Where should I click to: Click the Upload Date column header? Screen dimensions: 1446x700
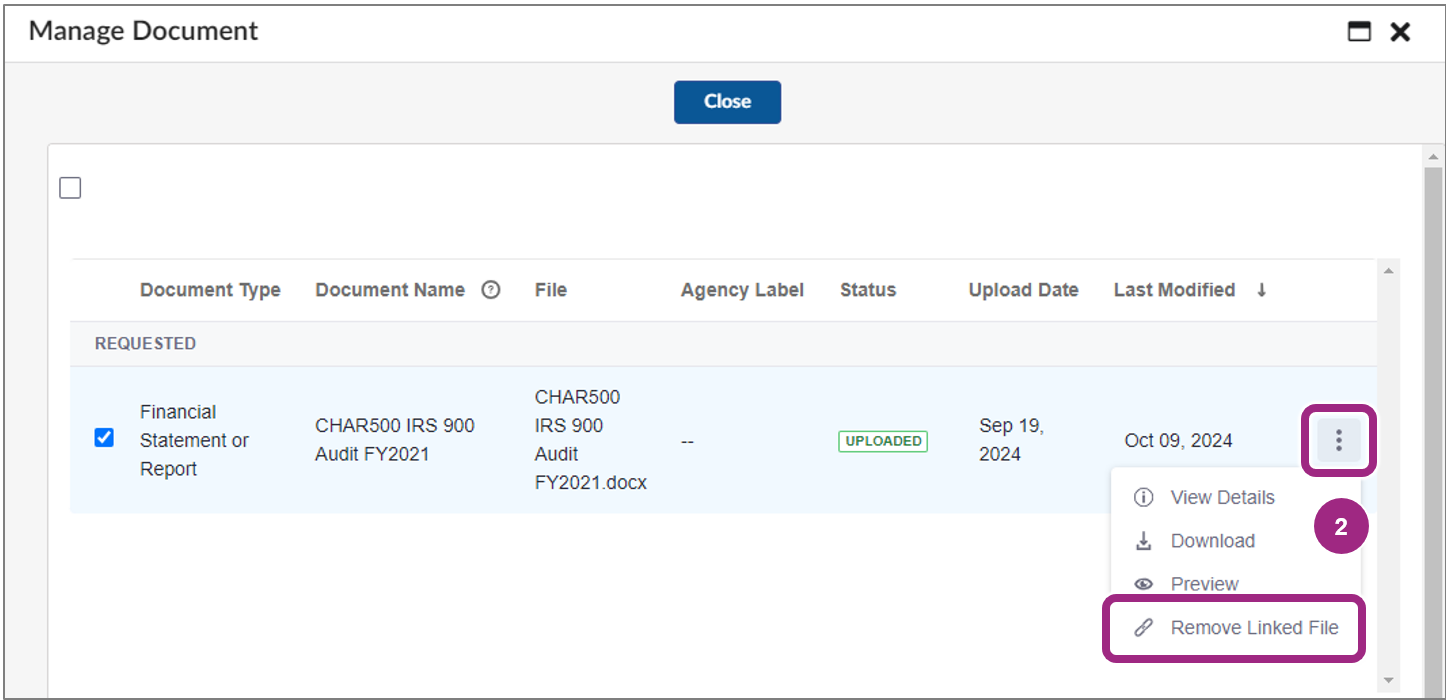pos(1022,289)
